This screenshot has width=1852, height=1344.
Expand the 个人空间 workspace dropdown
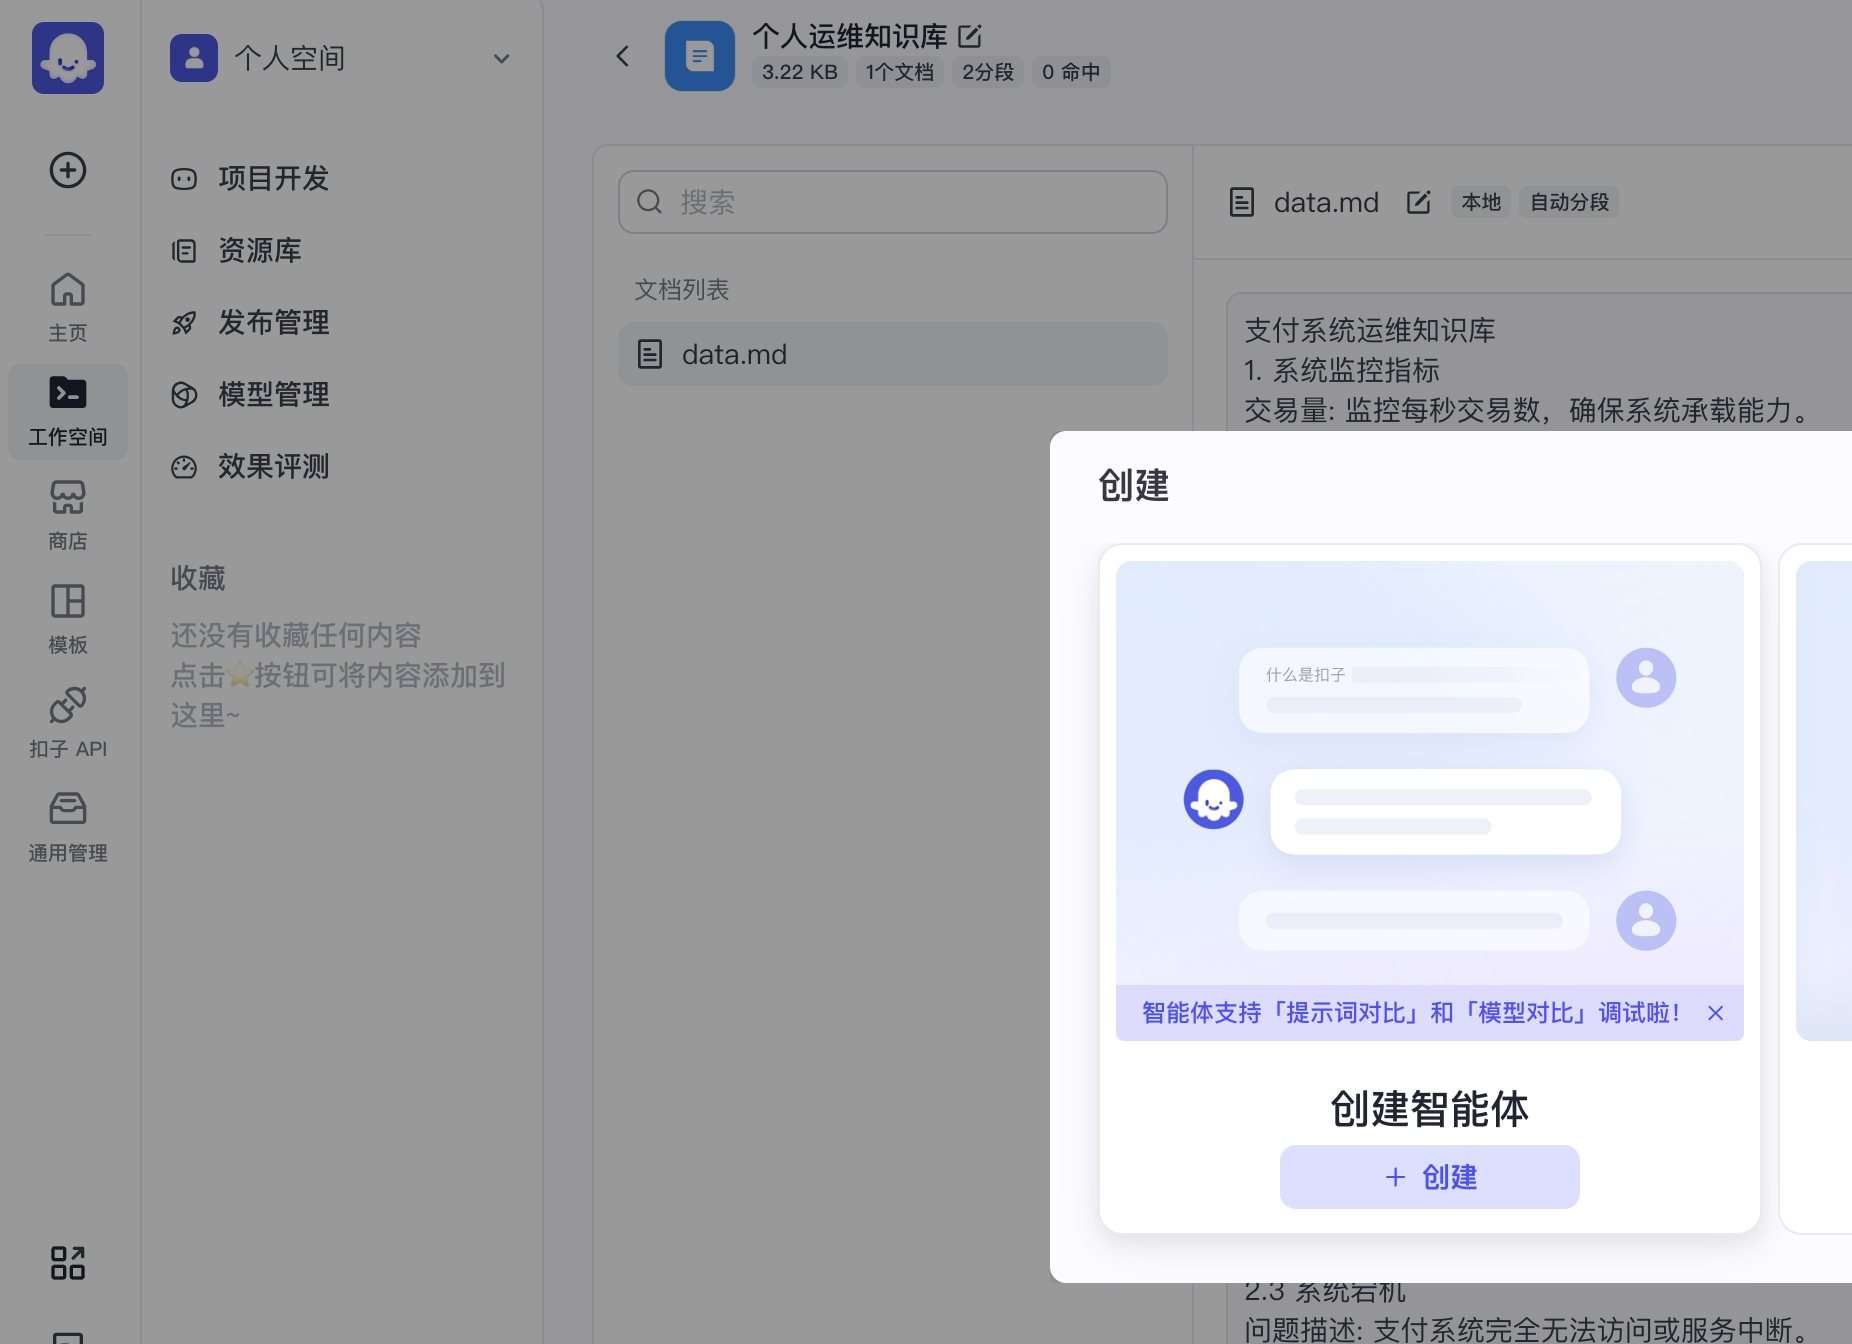coord(501,59)
